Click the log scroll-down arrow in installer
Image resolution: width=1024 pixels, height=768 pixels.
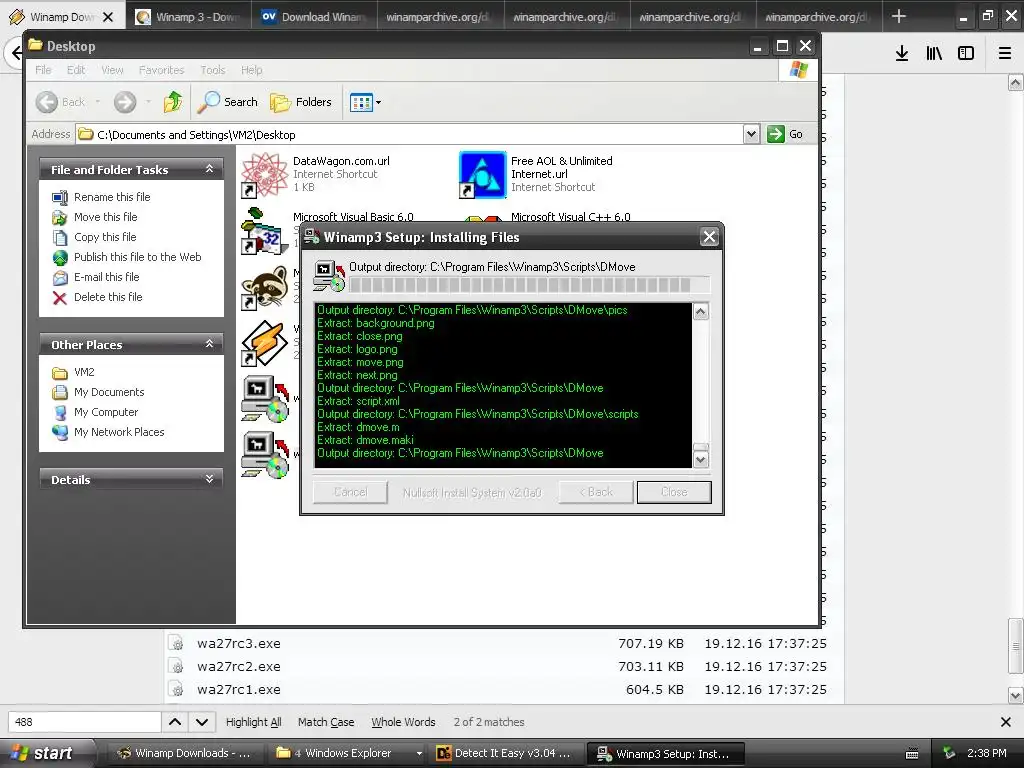coord(701,460)
